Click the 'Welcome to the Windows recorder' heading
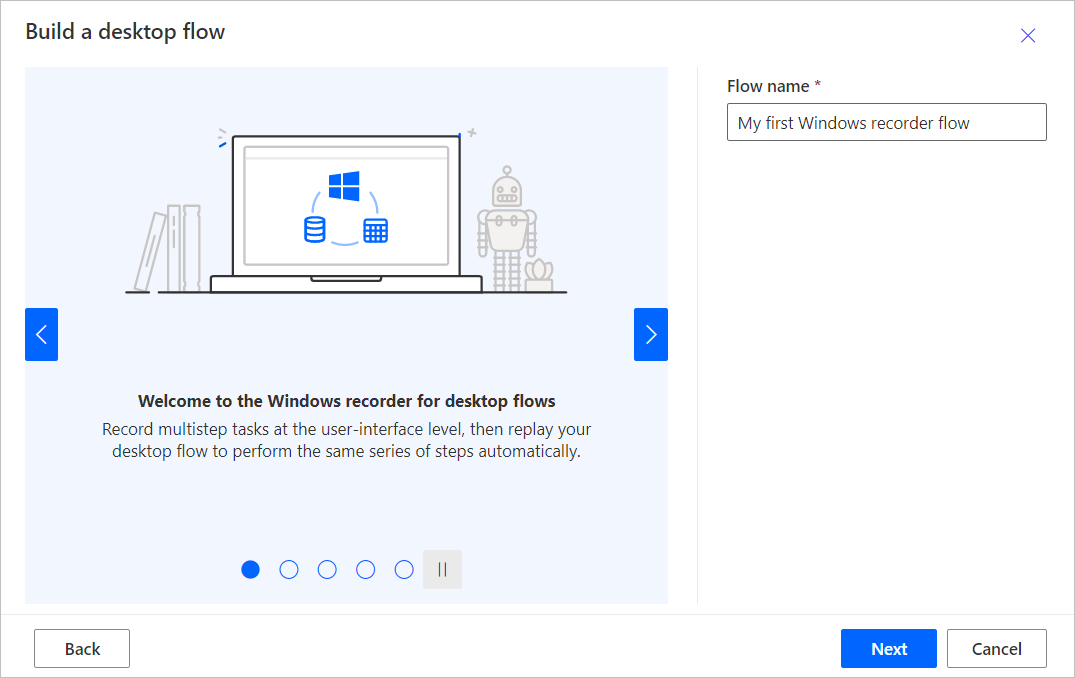This screenshot has width=1075, height=678. click(x=346, y=401)
